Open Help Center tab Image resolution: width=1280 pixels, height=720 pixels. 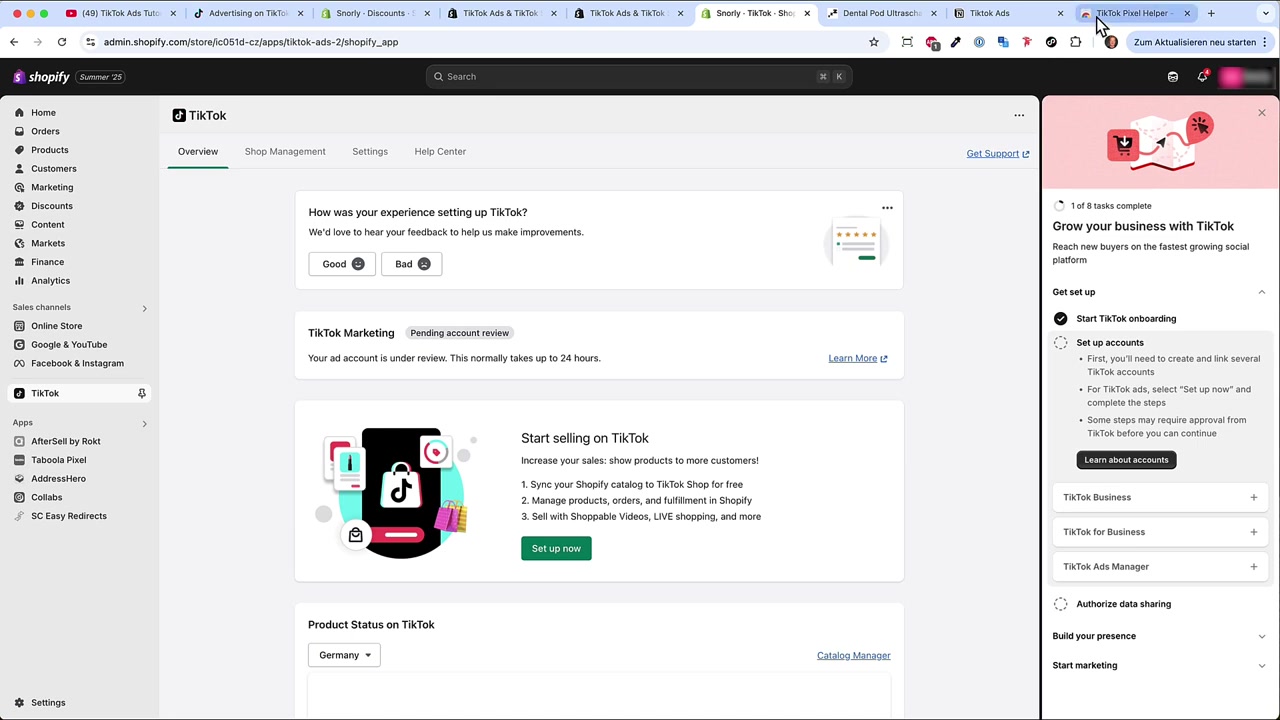click(440, 152)
